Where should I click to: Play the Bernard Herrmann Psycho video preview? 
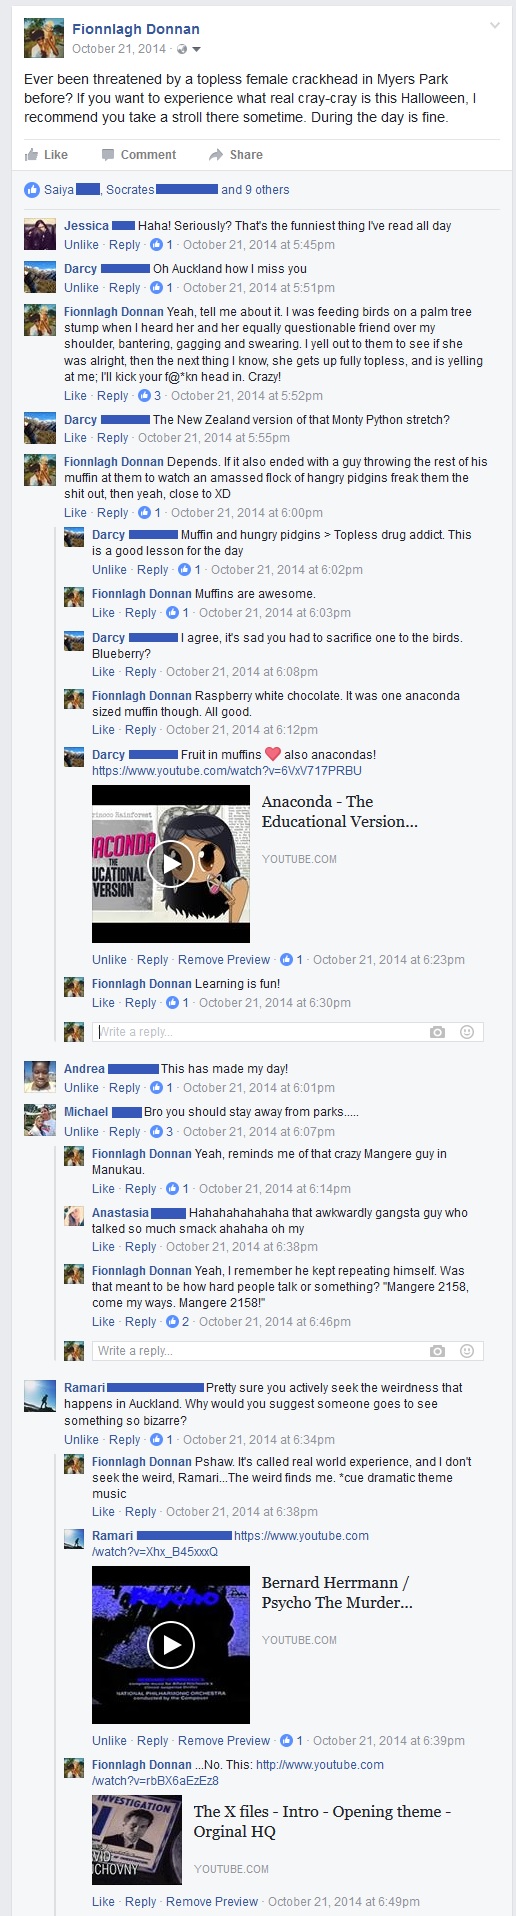point(171,1645)
